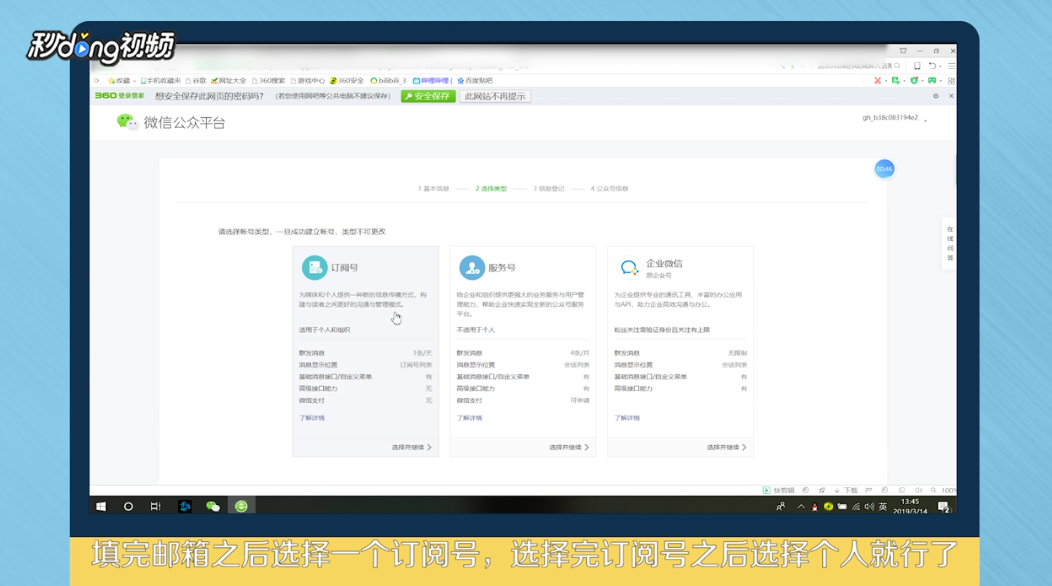The width and height of the screenshot is (1052, 586).
Task: Click step 4 公众号信息
Action: coord(609,189)
